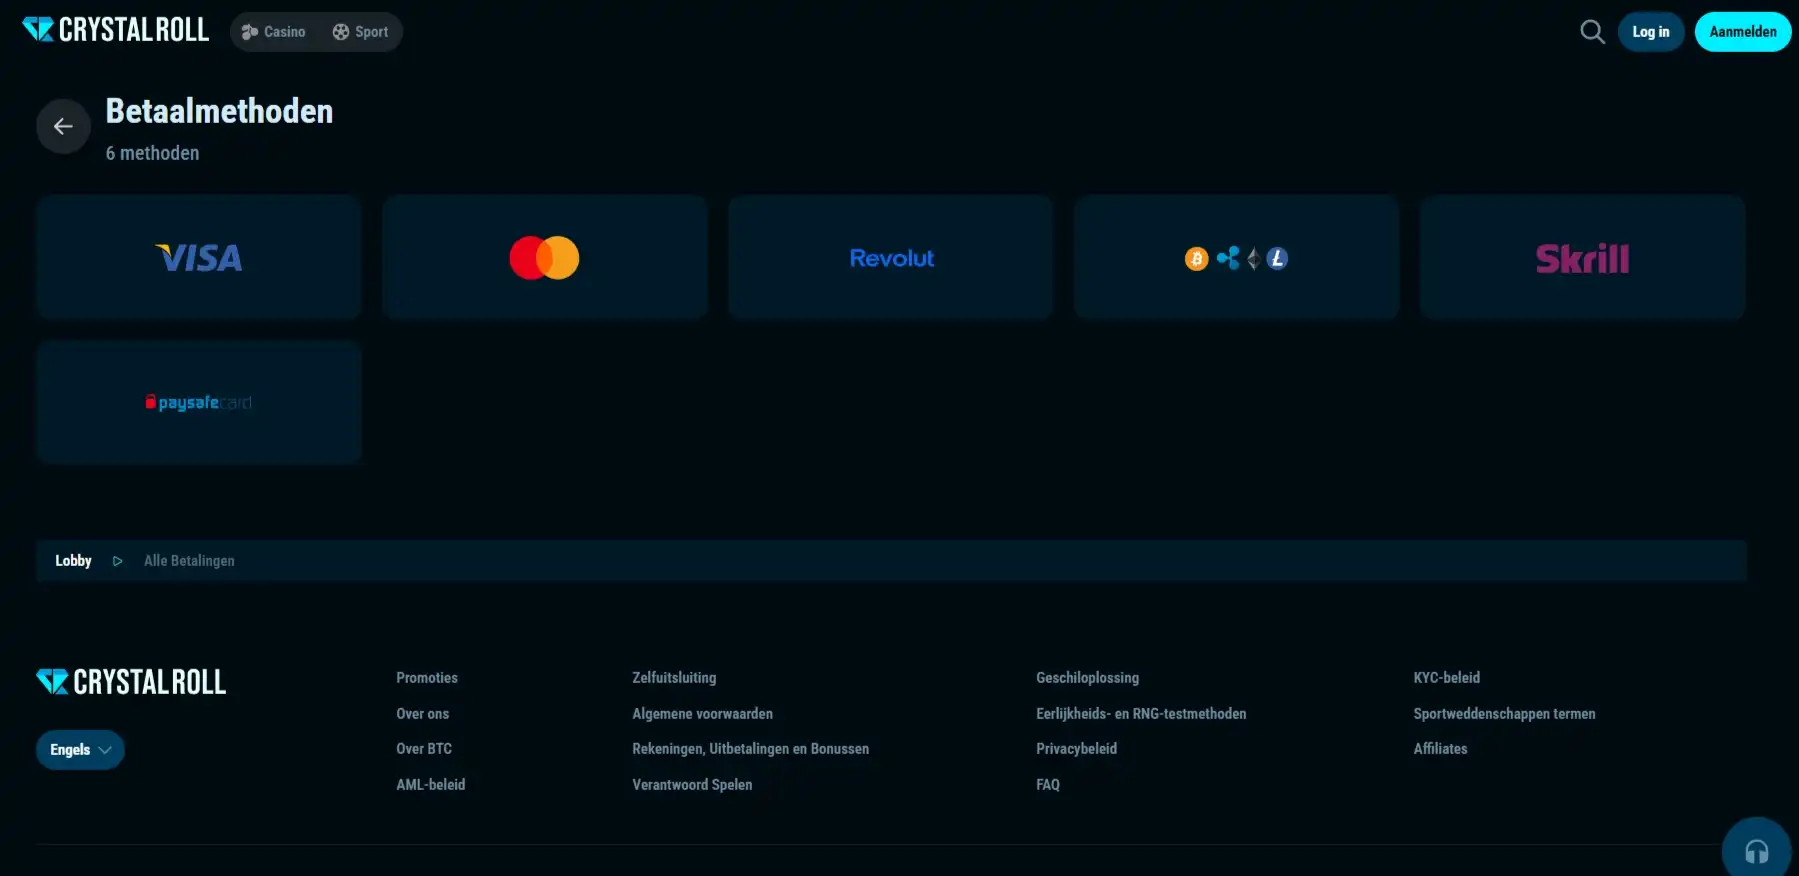Open Eerlijkheids- en RNG-testmethoden link
The width and height of the screenshot is (1799, 876).
point(1141,714)
